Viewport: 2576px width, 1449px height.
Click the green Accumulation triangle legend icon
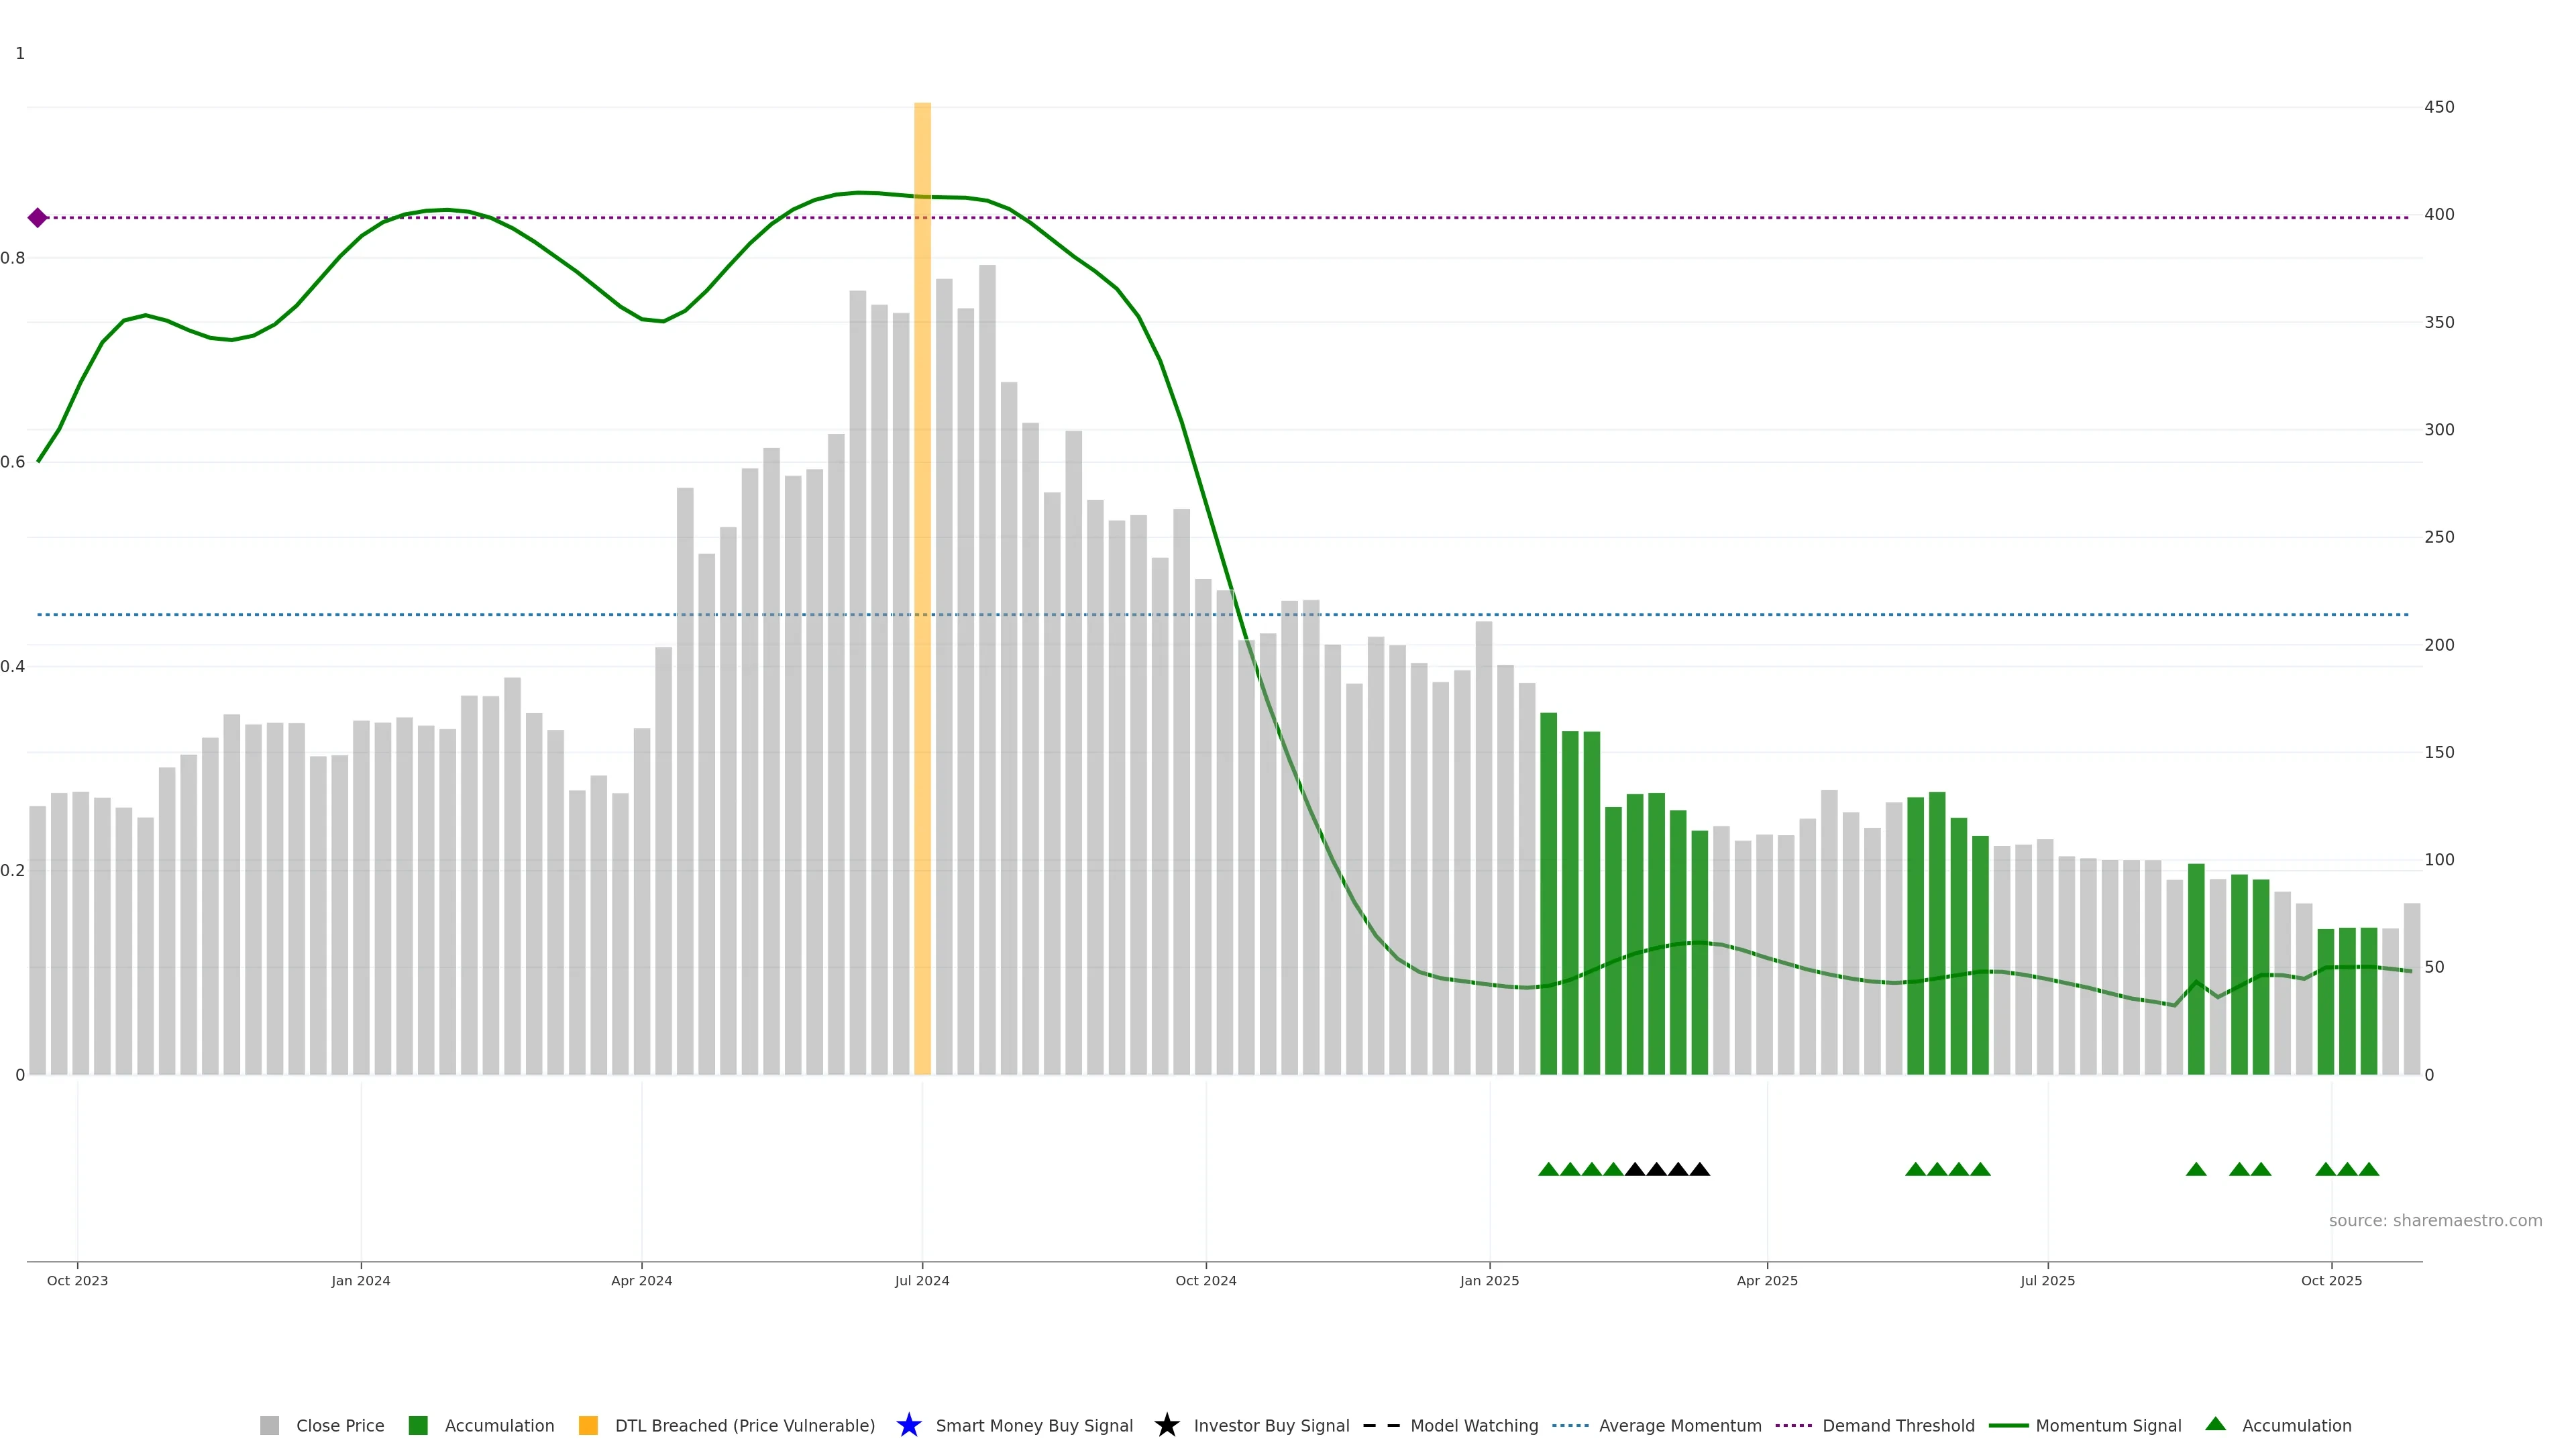(2215, 1424)
